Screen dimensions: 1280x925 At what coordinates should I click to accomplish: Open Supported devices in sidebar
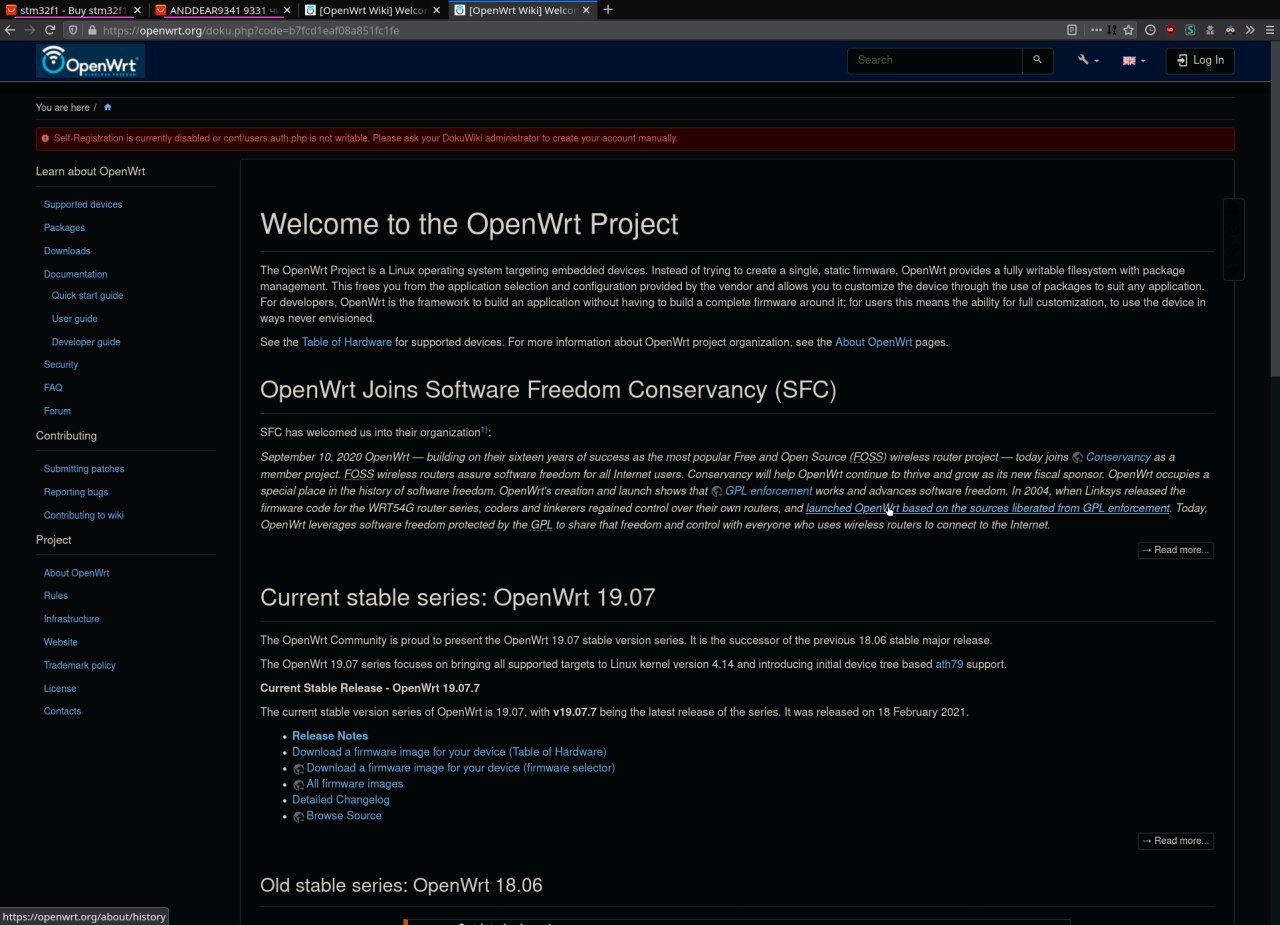pos(83,204)
